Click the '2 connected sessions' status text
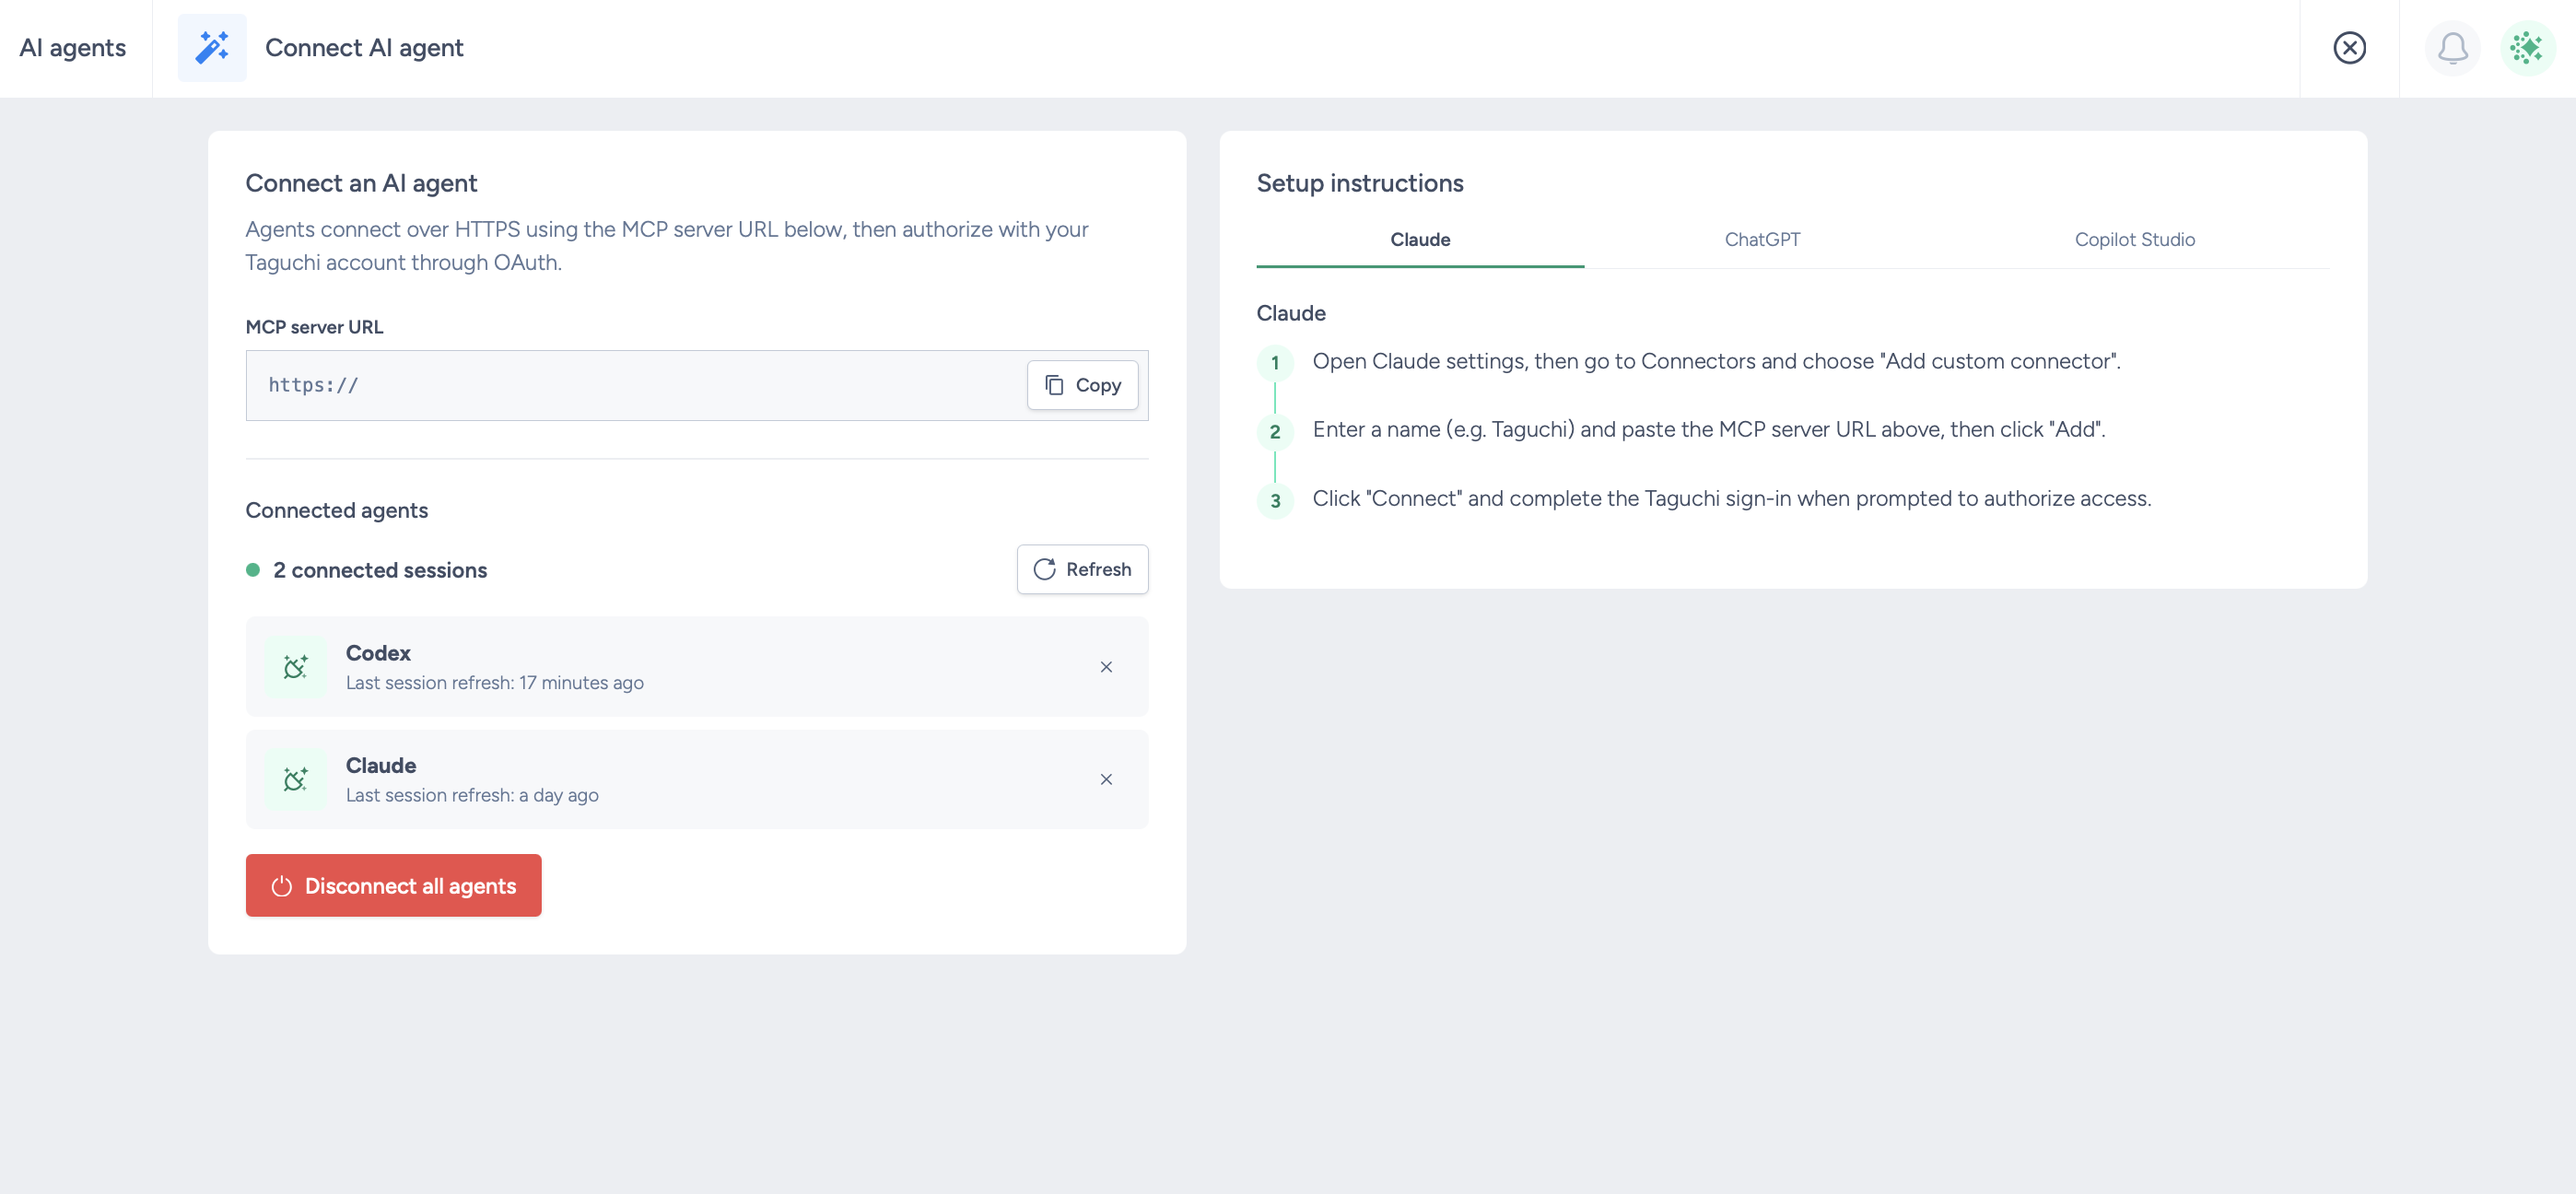The width and height of the screenshot is (2576, 1194). pyautogui.click(x=380, y=570)
